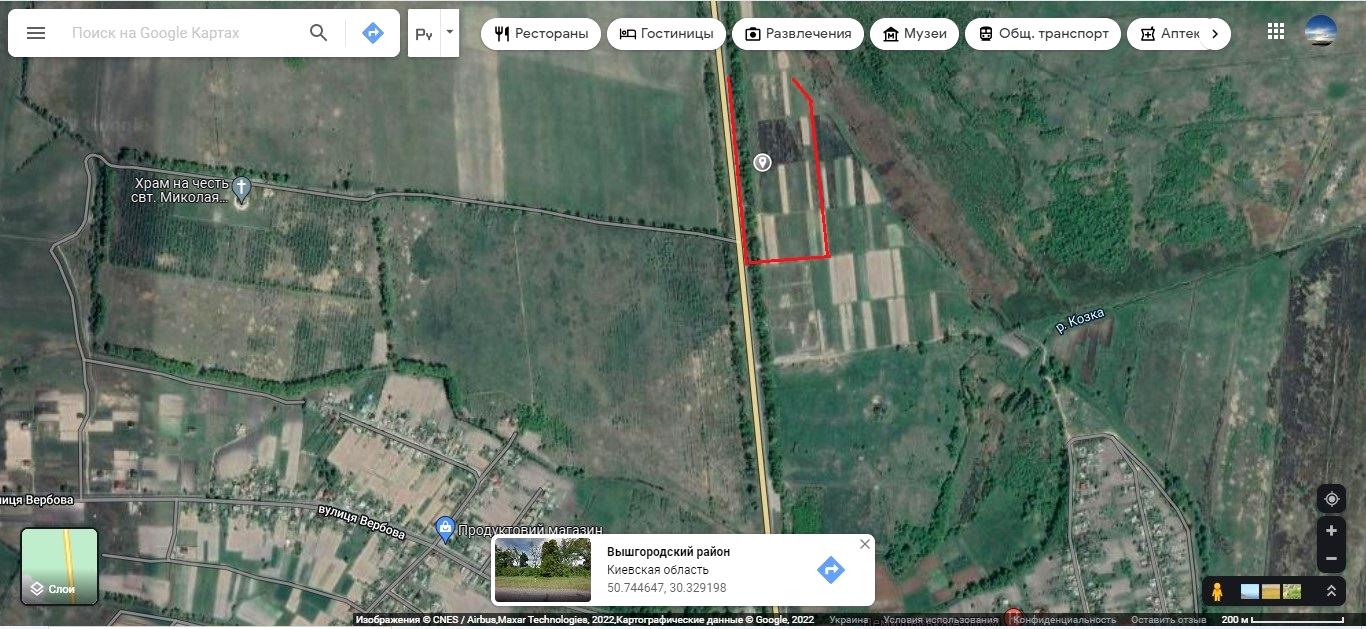Pick up the Street View pegman
The height and width of the screenshot is (629, 1366).
[1217, 591]
